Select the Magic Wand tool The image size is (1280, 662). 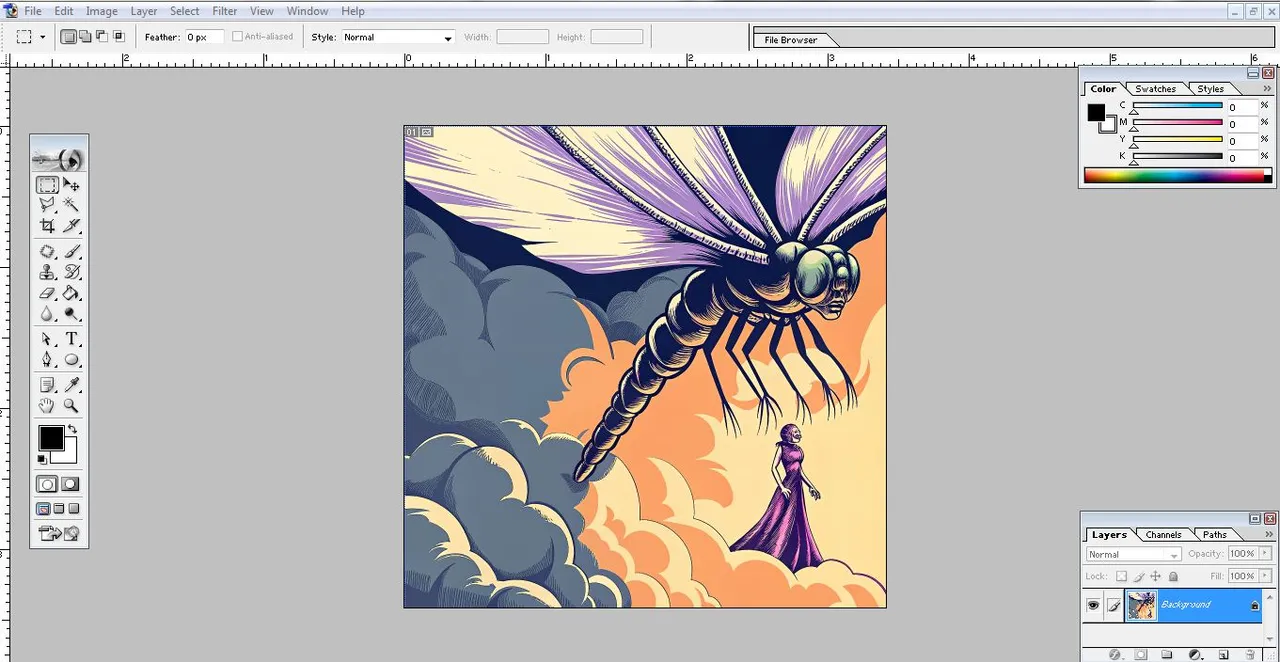click(x=71, y=205)
